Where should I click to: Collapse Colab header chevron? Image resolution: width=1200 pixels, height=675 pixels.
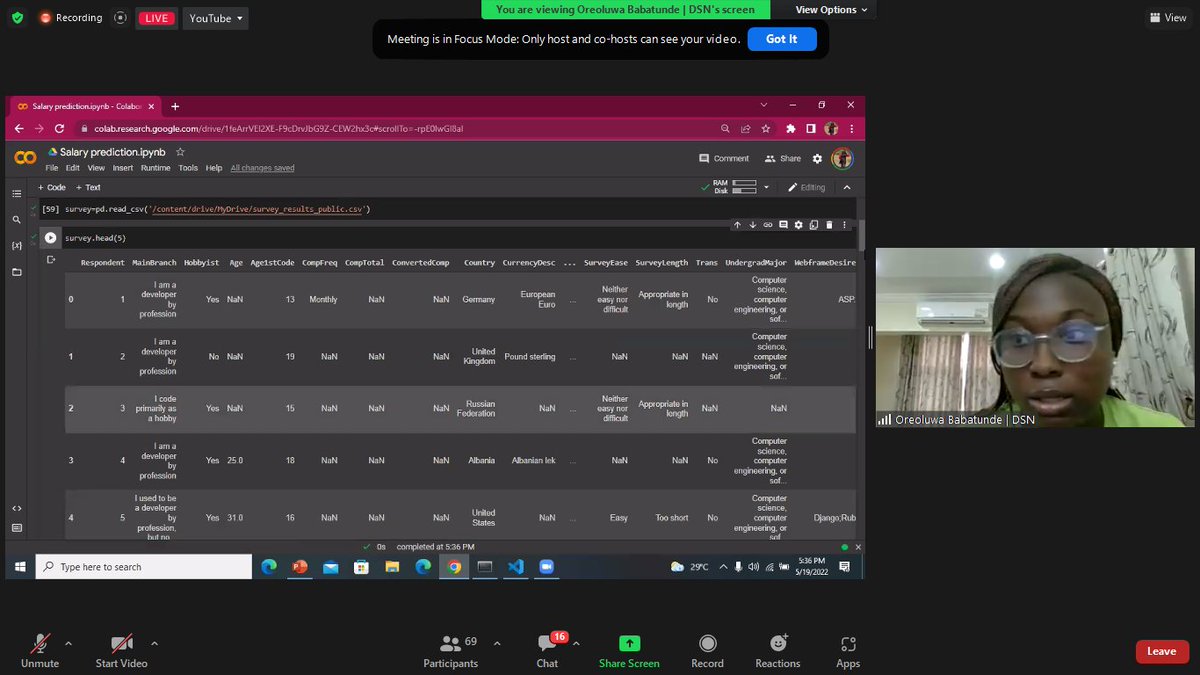(x=847, y=187)
